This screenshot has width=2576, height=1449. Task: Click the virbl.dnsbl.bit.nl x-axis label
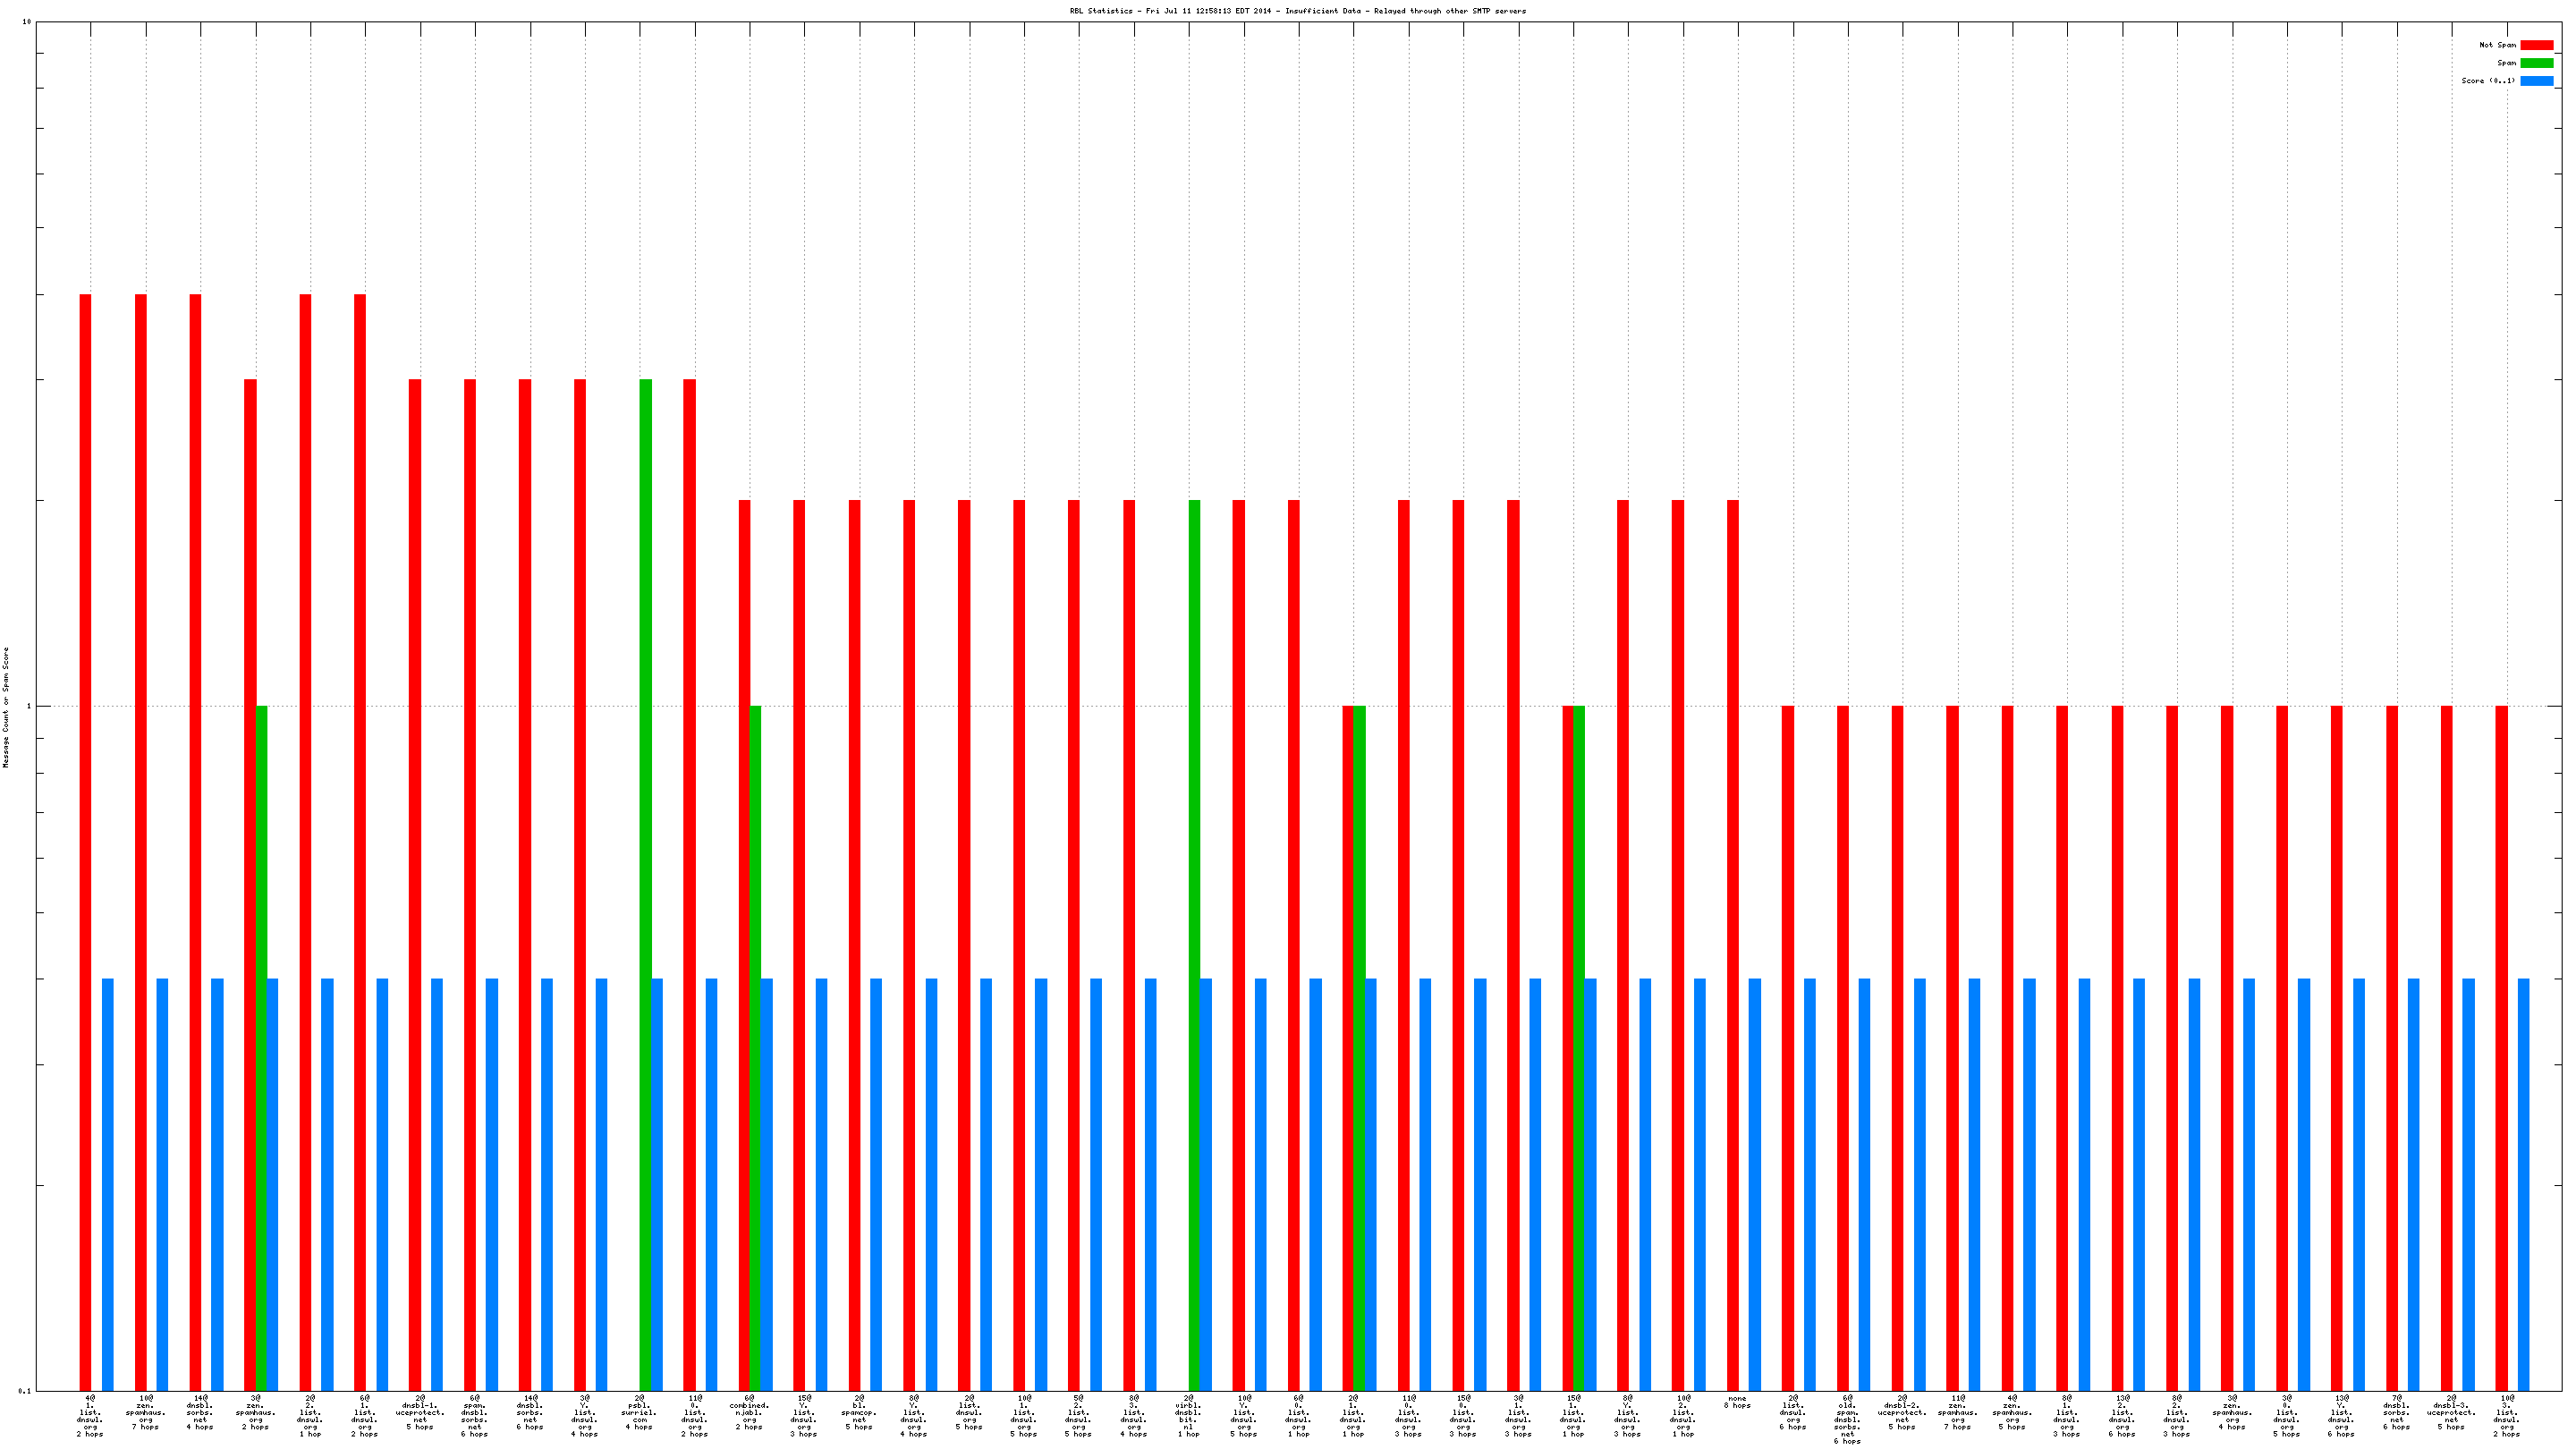(x=1188, y=1415)
